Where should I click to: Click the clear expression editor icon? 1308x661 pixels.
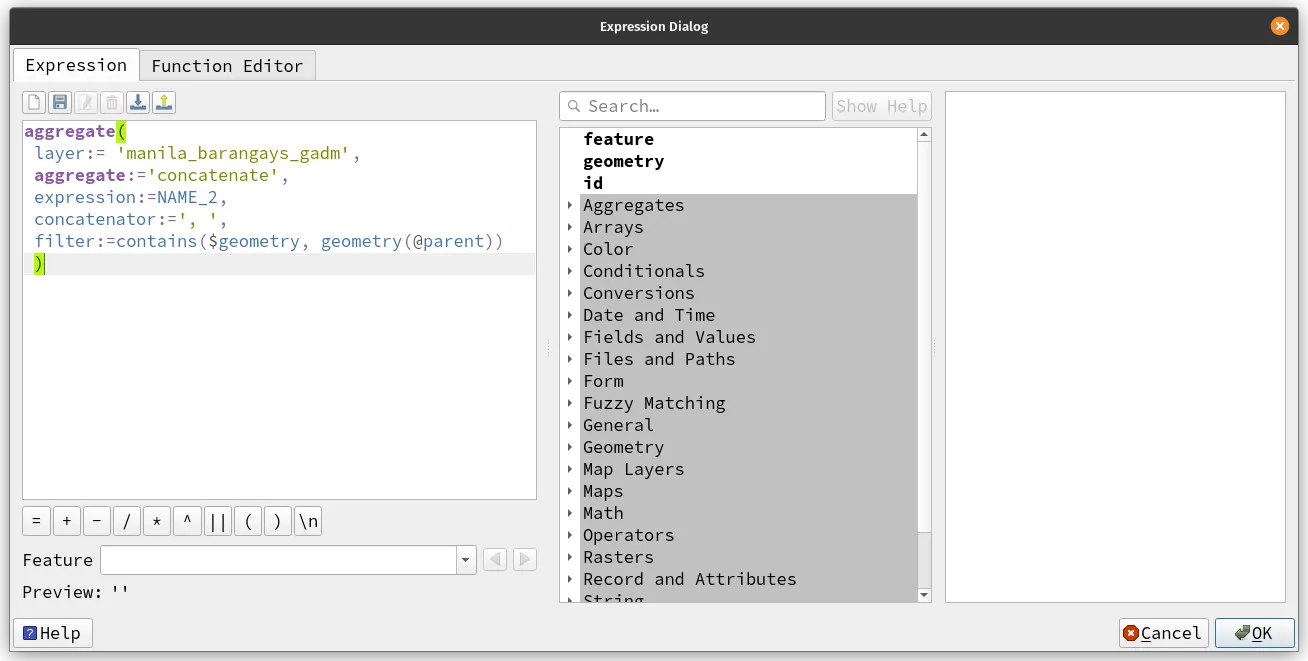pyautogui.click(x=34, y=102)
